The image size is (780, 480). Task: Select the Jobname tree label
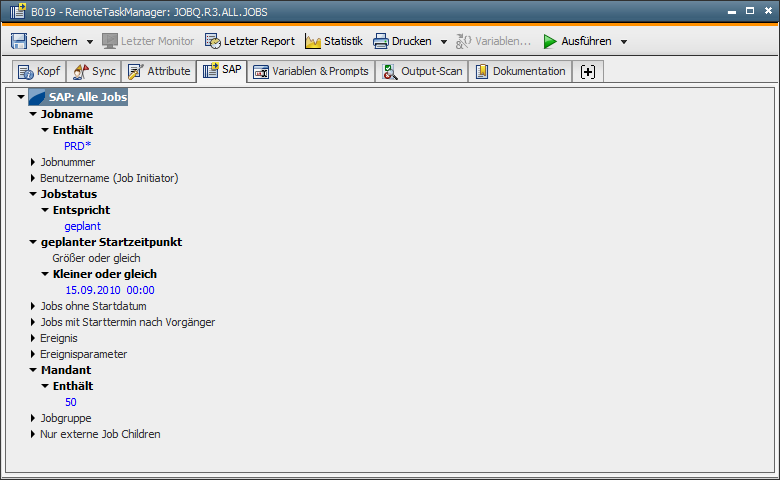click(67, 114)
